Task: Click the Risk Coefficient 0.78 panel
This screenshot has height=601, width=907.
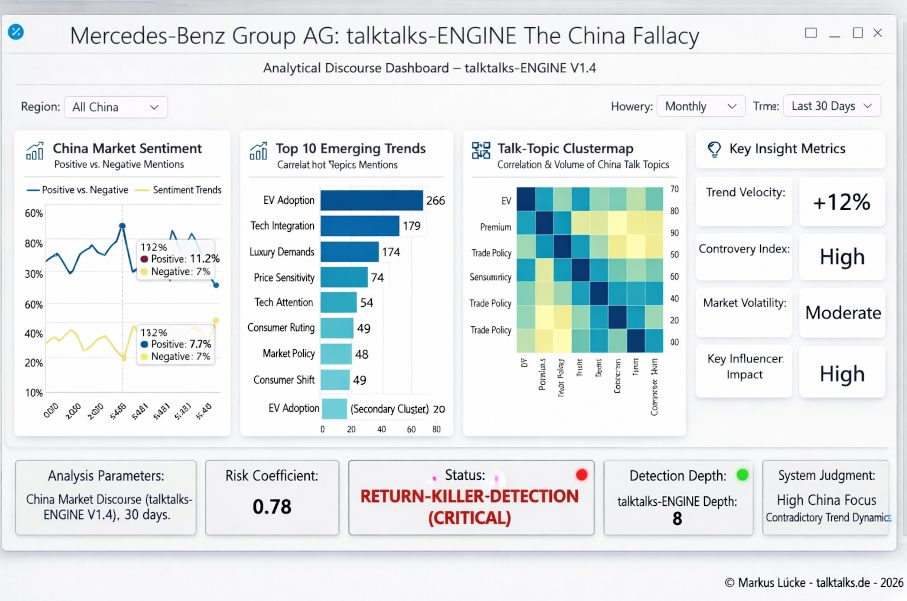Action: click(x=272, y=498)
